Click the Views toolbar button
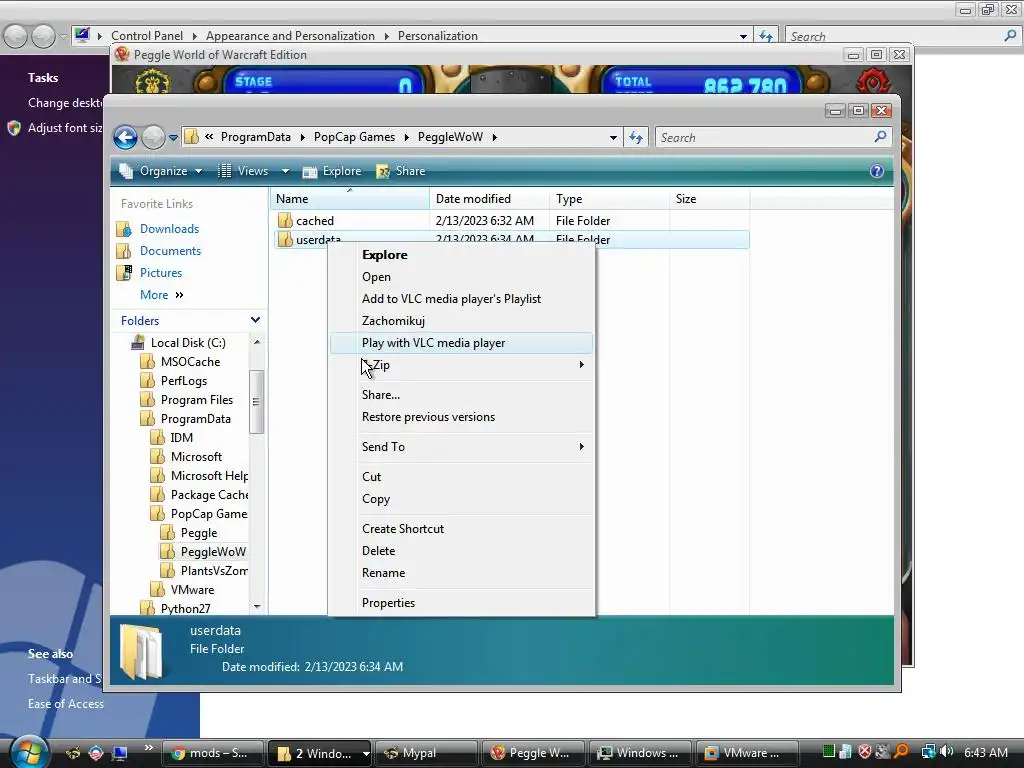This screenshot has height=768, width=1024. [244, 171]
